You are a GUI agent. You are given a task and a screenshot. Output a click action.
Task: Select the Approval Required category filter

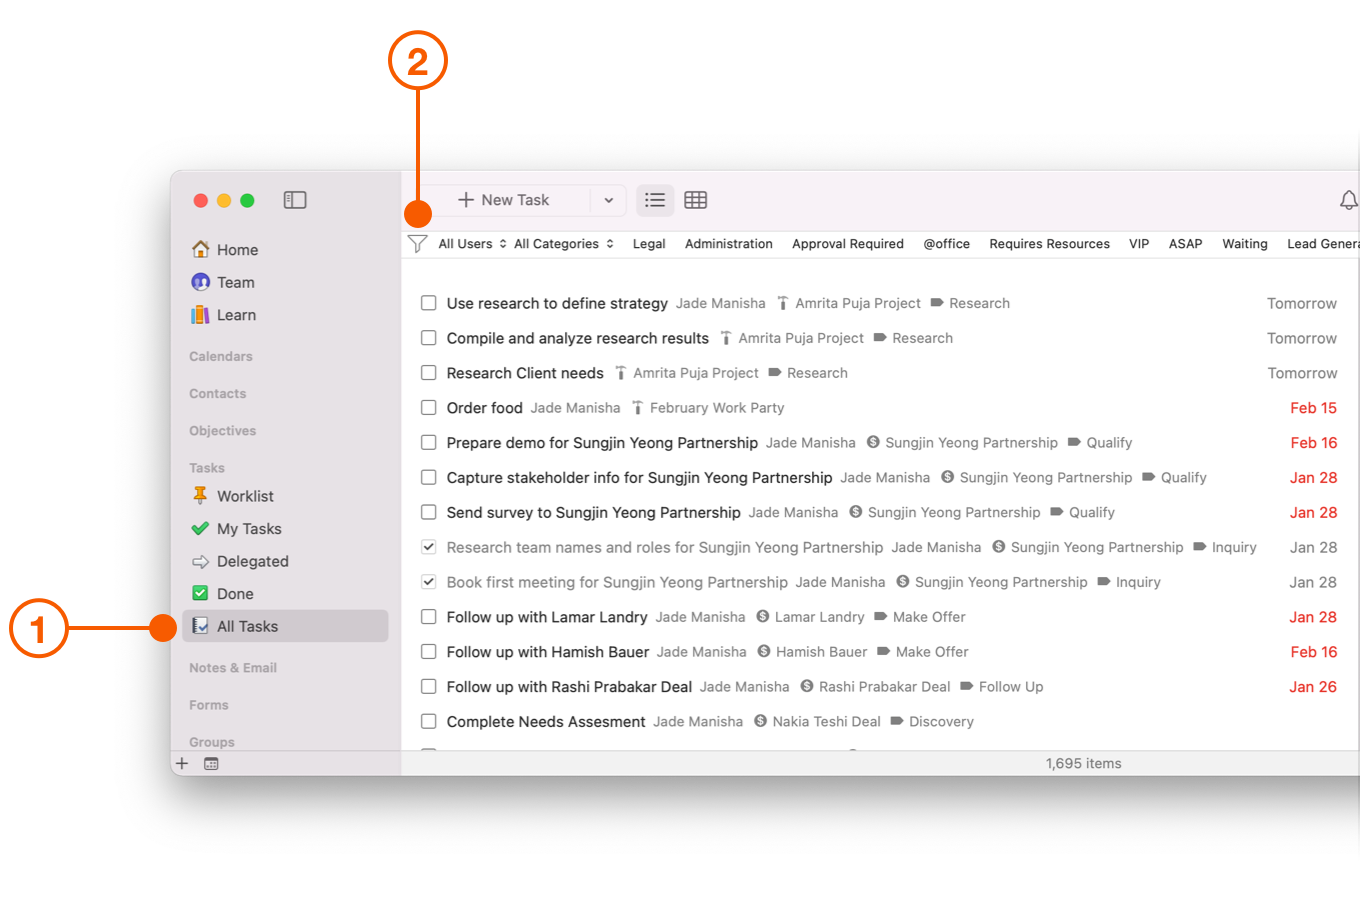coord(847,244)
